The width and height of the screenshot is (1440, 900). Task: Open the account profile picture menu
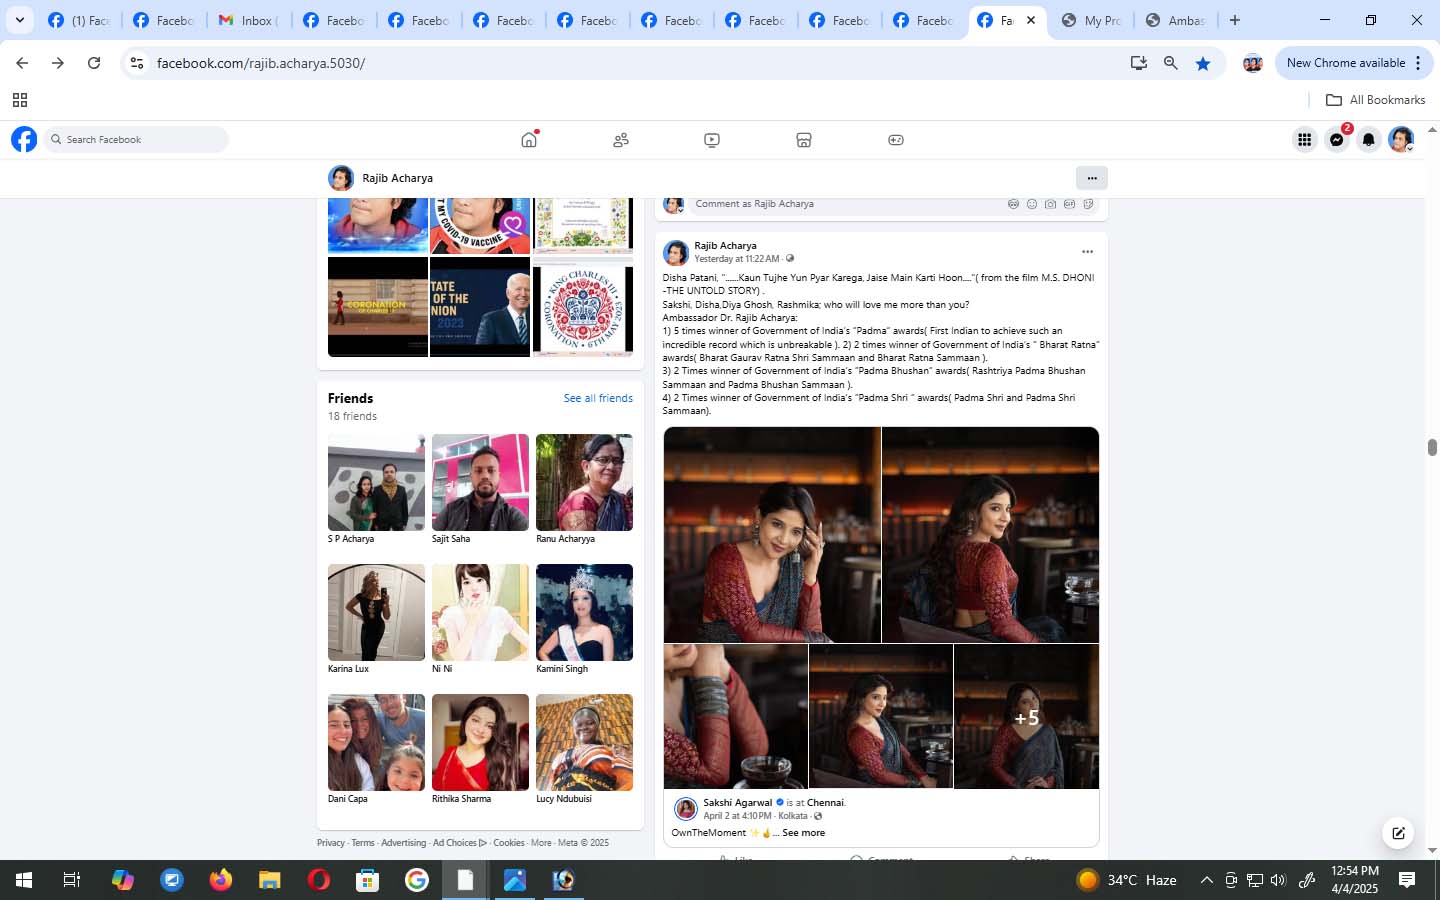click(x=1401, y=140)
